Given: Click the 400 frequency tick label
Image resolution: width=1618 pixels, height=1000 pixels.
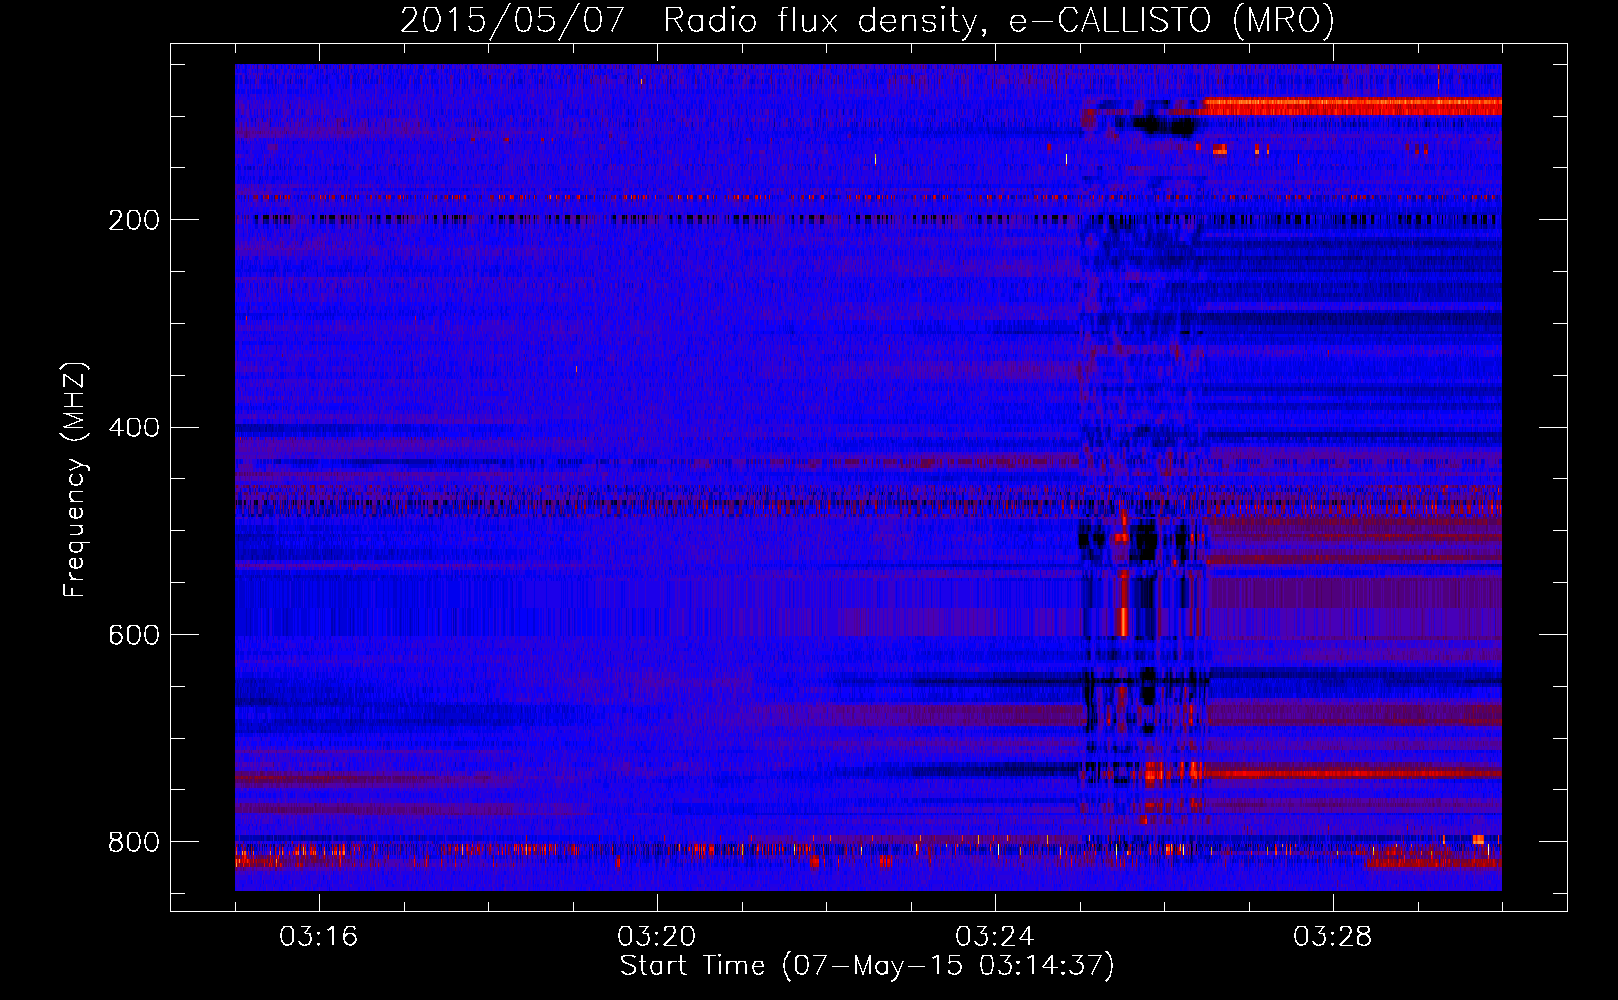Looking at the screenshot, I should (134, 428).
